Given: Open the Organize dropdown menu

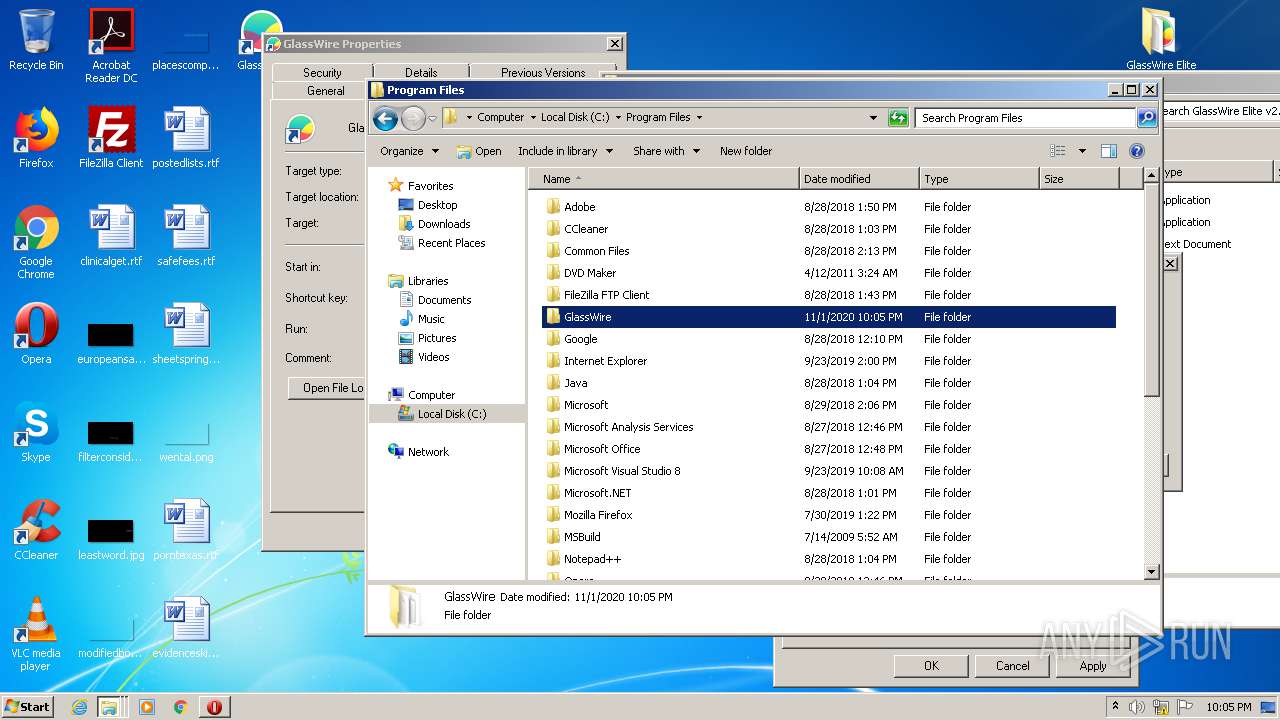Looking at the screenshot, I should coord(409,151).
